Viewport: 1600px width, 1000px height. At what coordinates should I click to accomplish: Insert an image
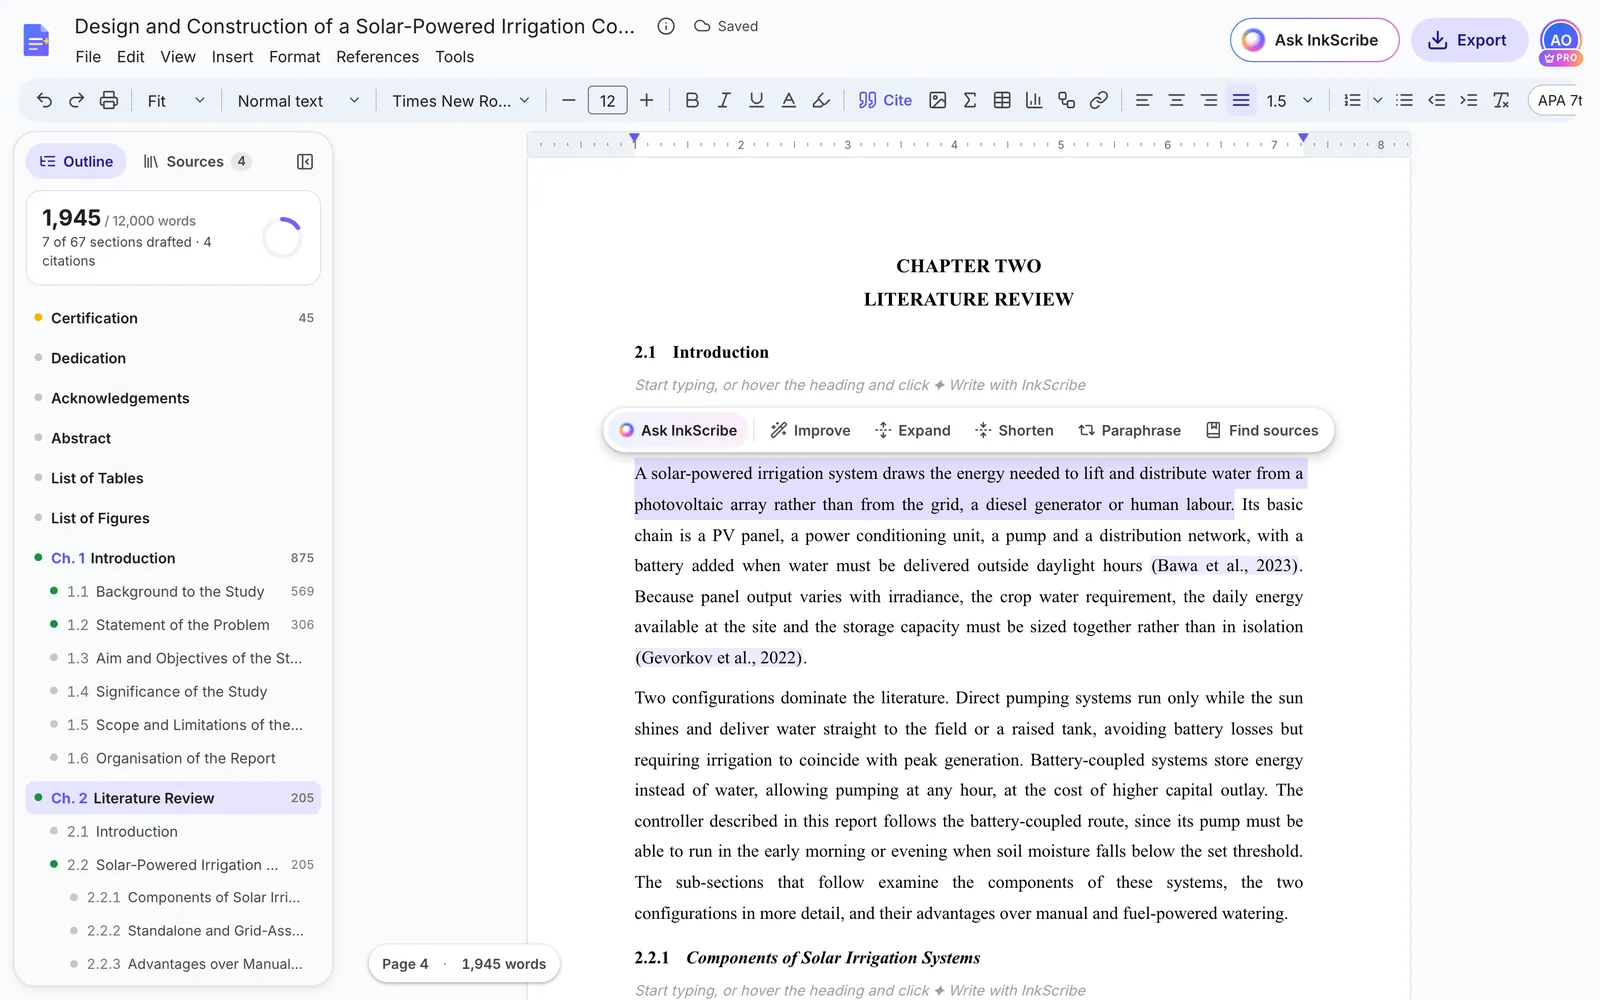click(937, 100)
